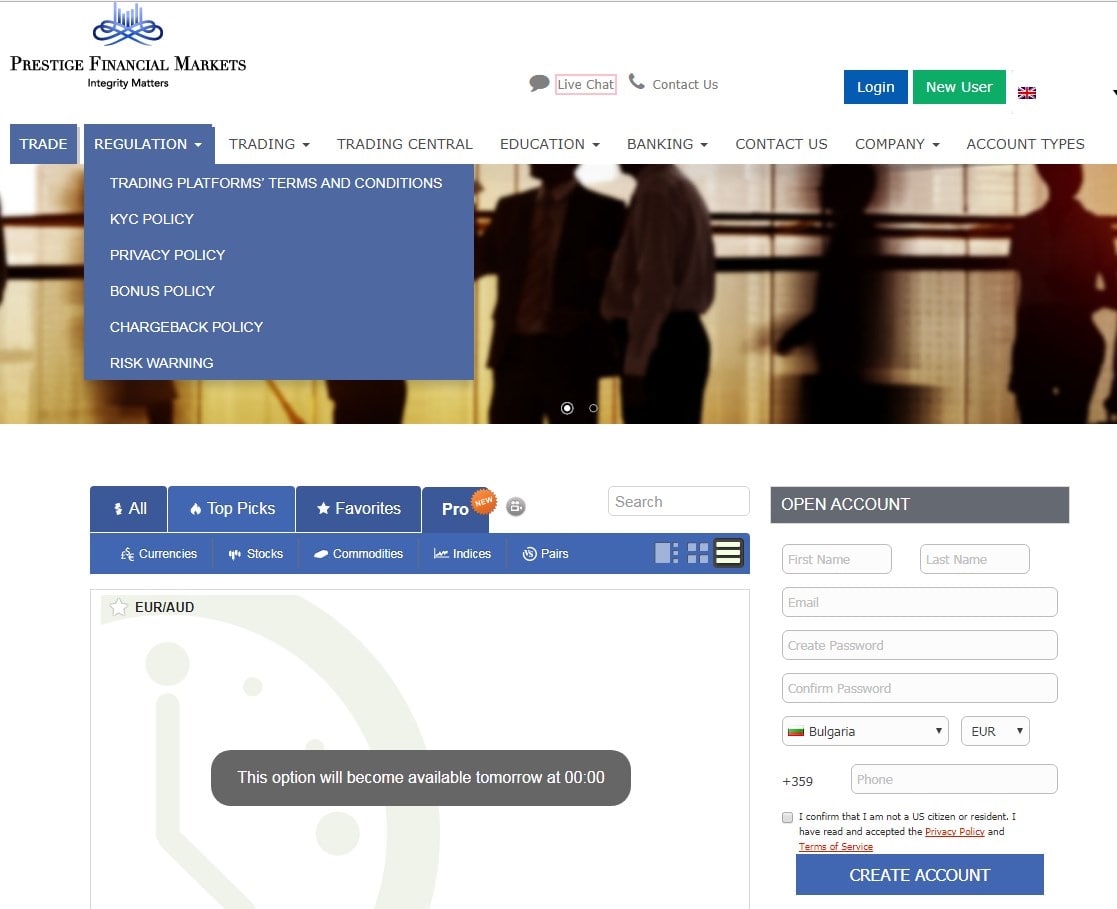Open the Bulgaria country dropdown
Image resolution: width=1117 pixels, height=909 pixels.
tap(865, 731)
